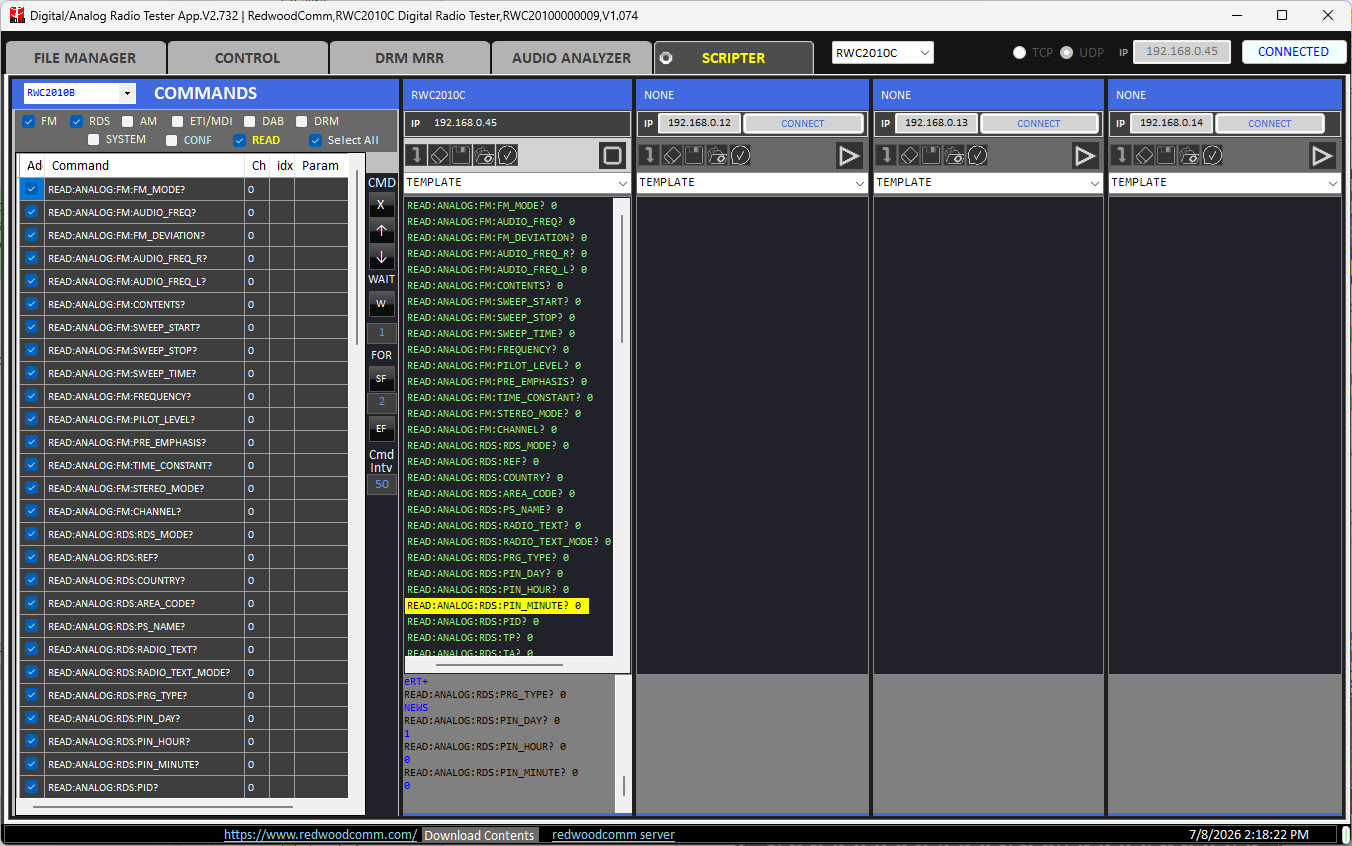Click the save disk icon in the 192.168.0.13 panel
Viewport: 1352px width, 846px height.
coord(931,155)
